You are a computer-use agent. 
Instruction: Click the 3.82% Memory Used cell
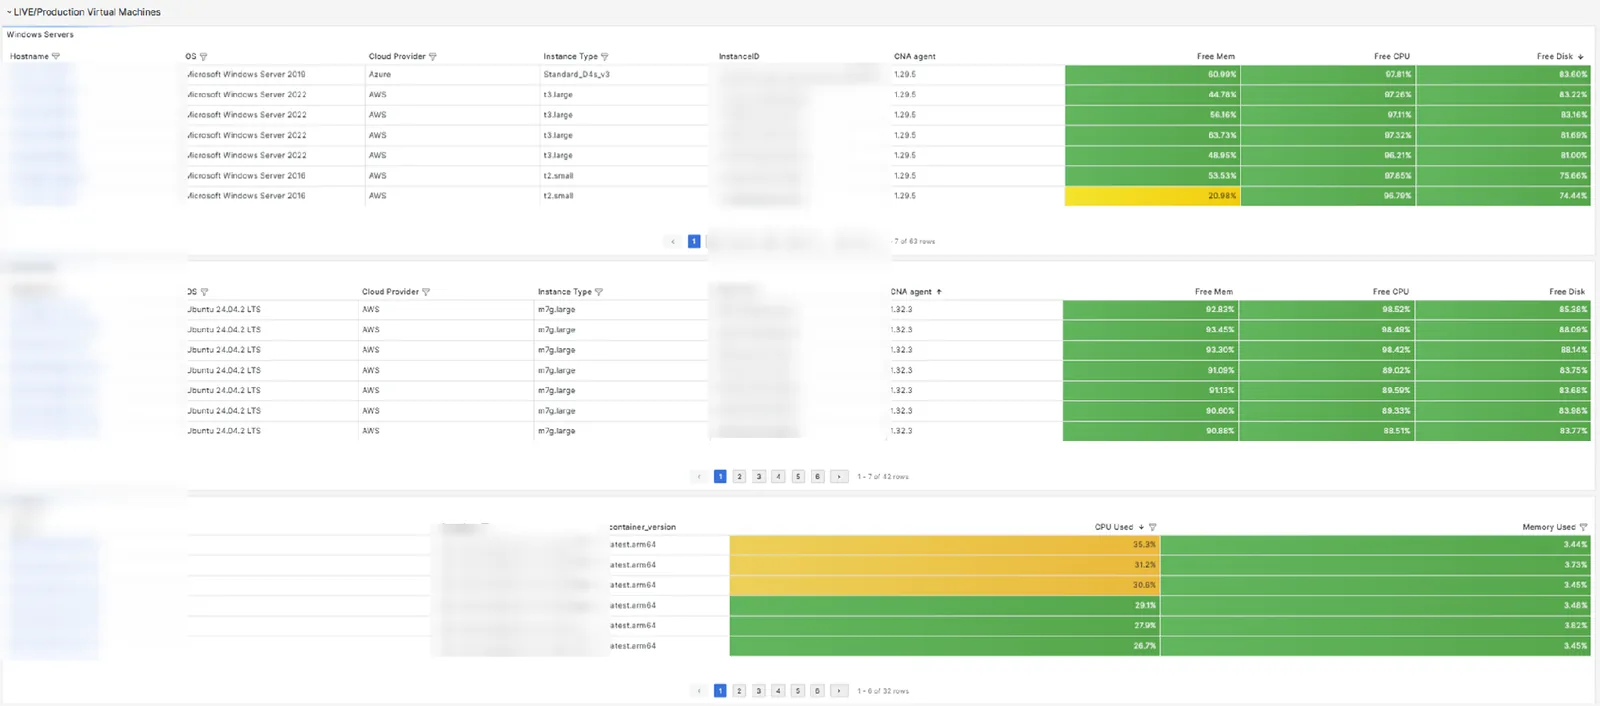1376,626
